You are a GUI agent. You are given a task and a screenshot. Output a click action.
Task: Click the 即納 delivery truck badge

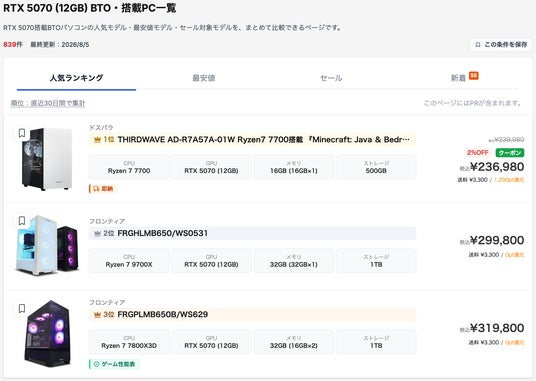click(103, 189)
